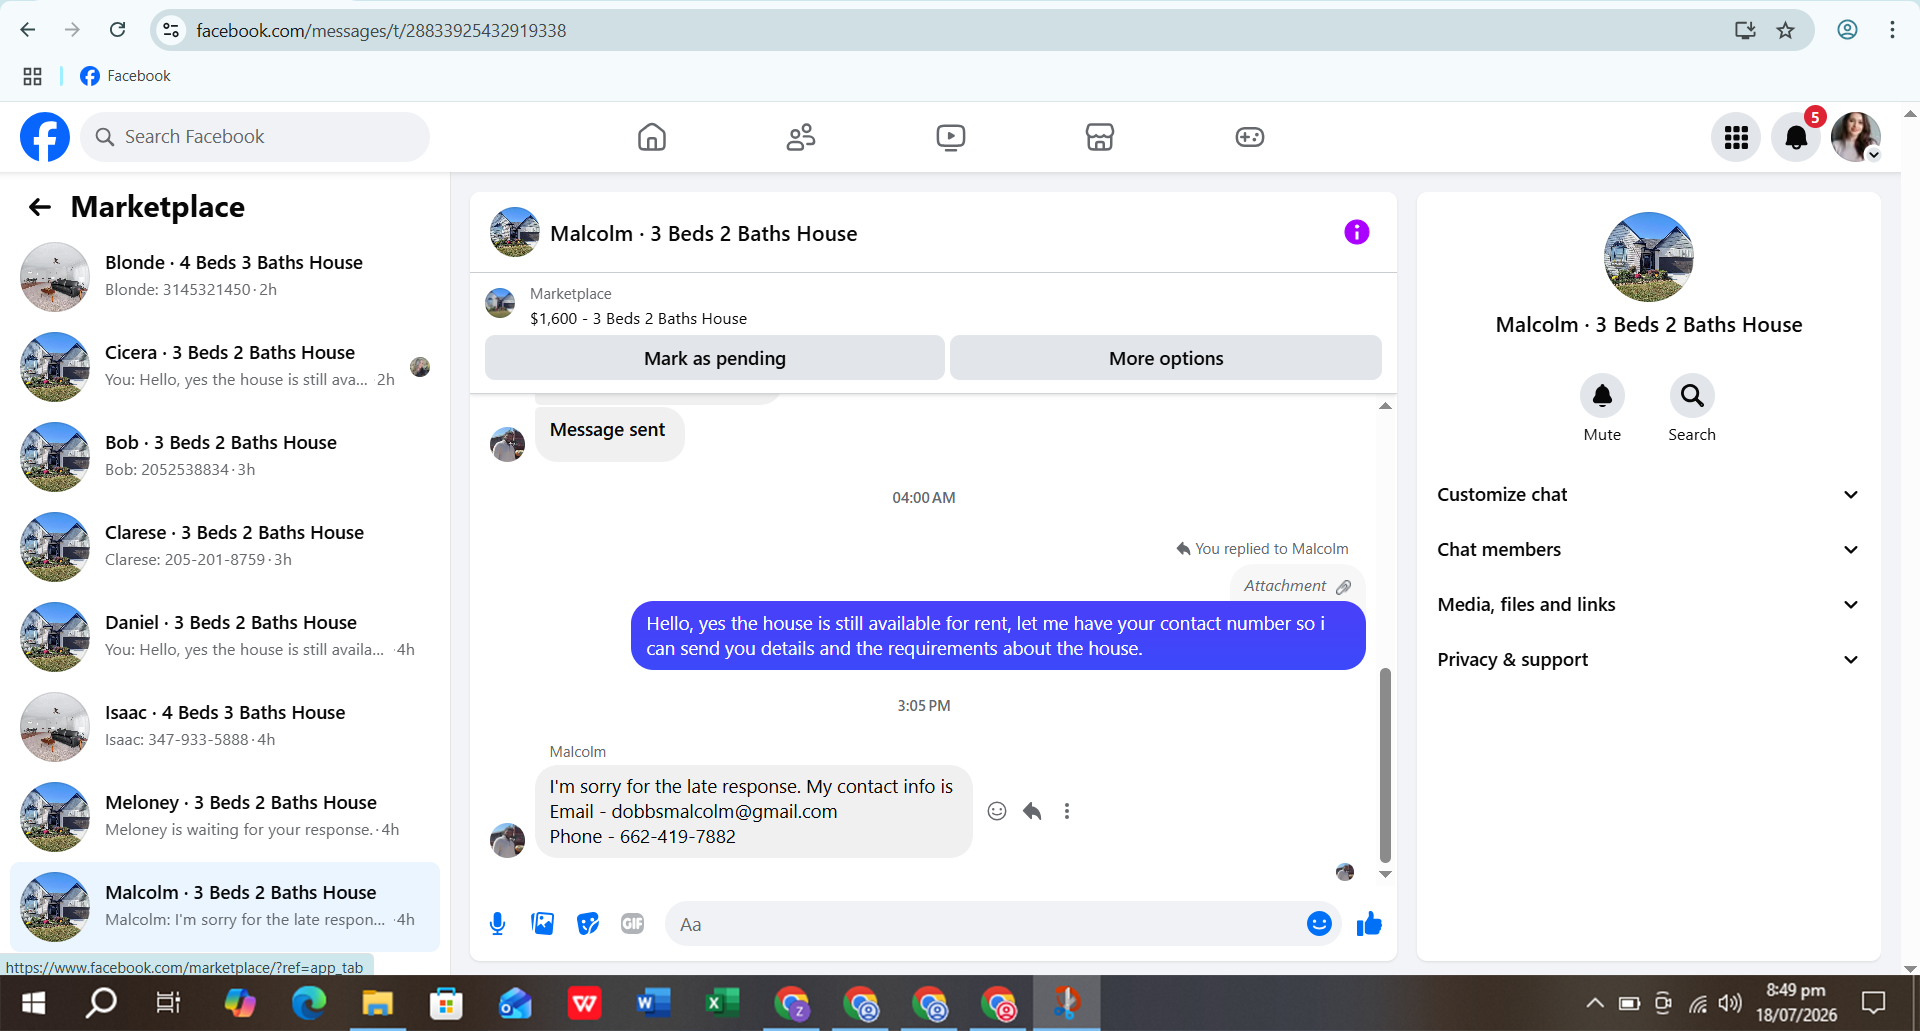Open the Isaac 4 Beds 3 Baths conversation
This screenshot has width=1920, height=1031.
pos(225,727)
